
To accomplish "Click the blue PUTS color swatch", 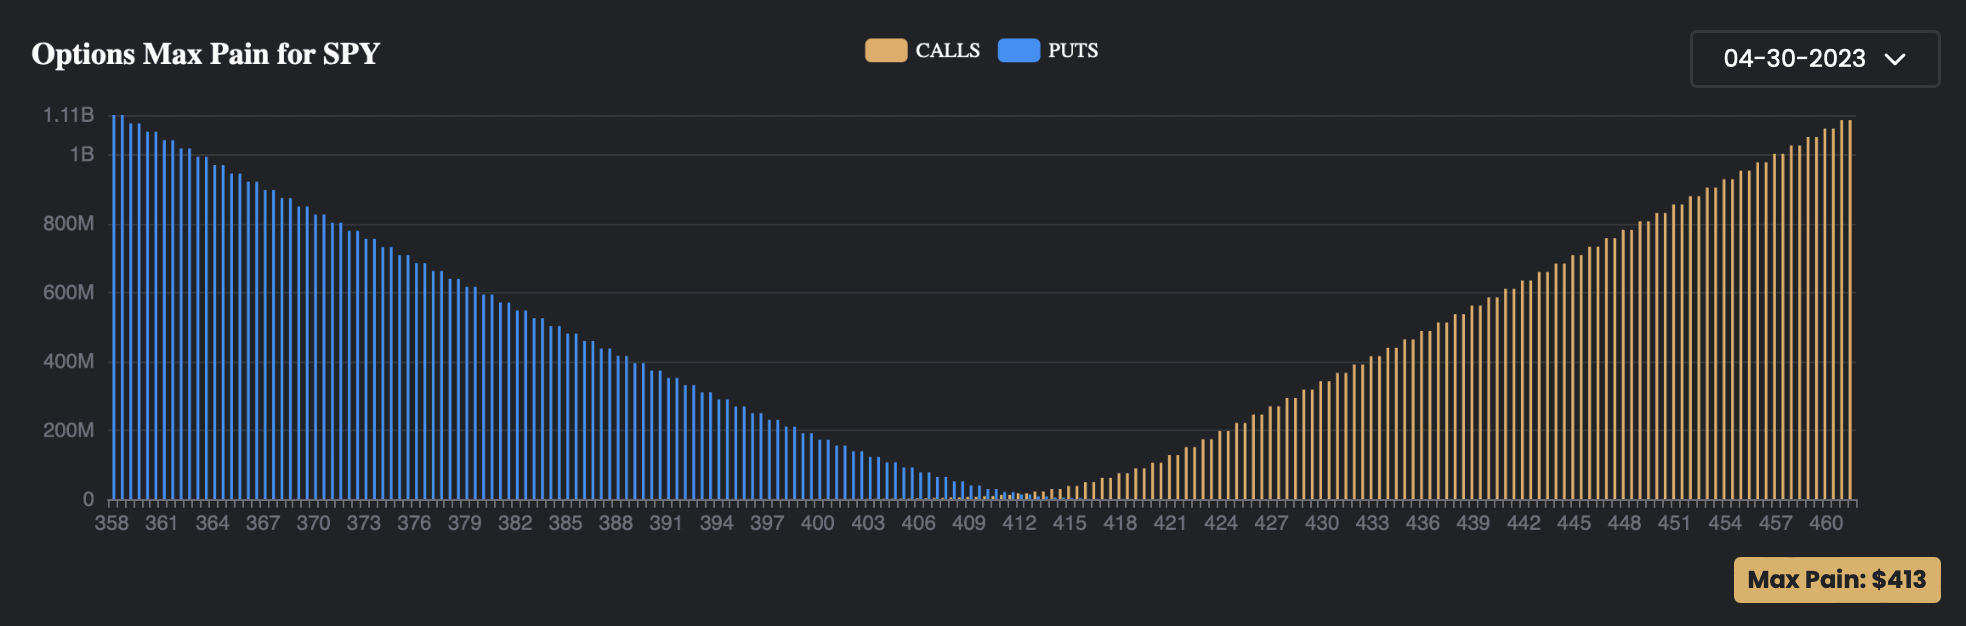I will click(1019, 50).
